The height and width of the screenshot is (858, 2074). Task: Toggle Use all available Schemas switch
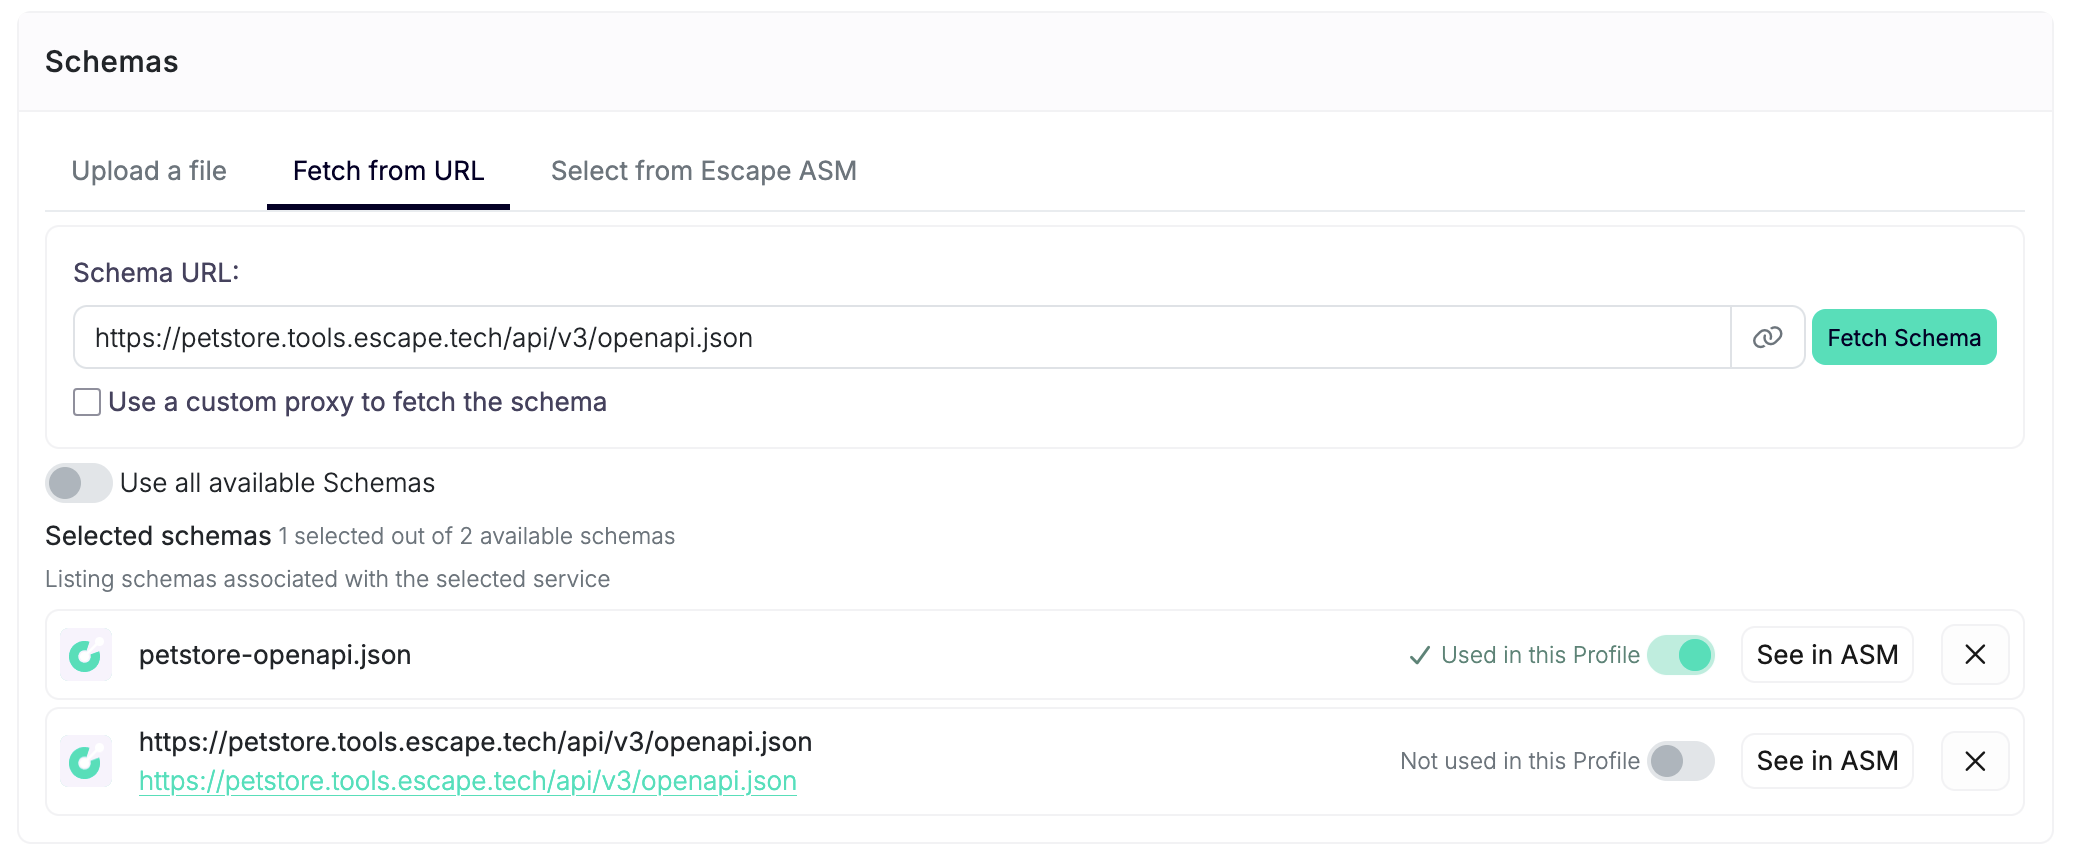[79, 483]
